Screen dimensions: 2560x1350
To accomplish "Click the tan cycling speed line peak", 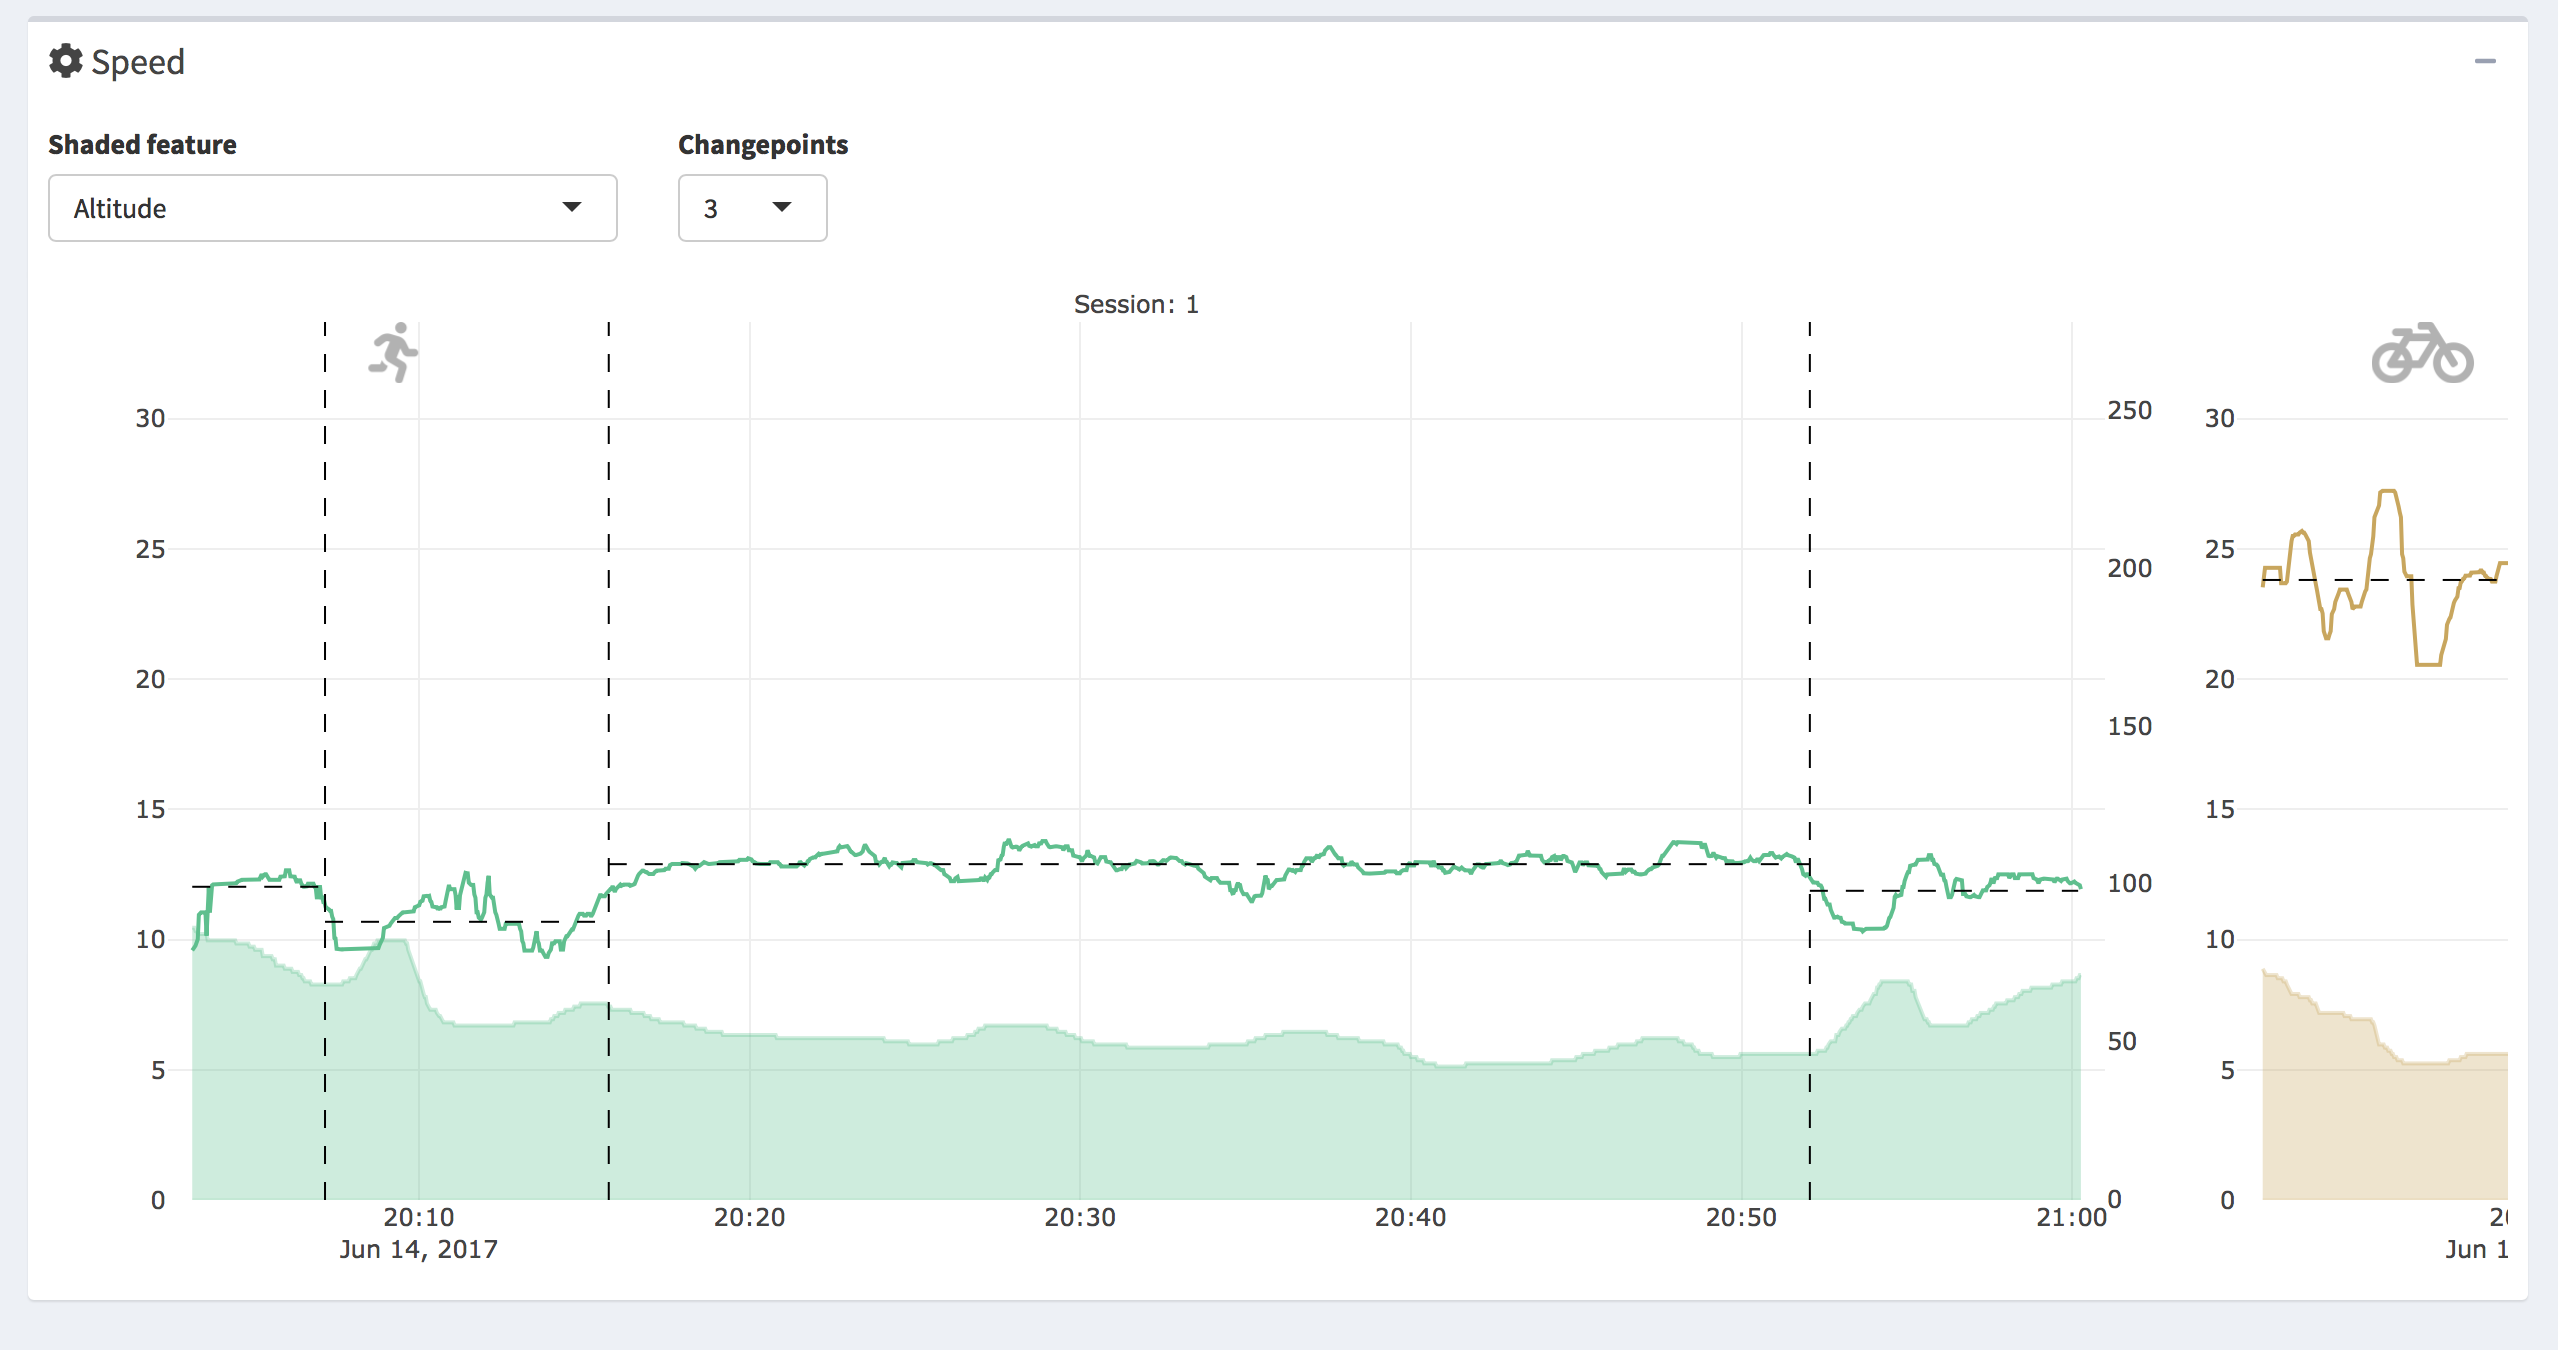I will click(x=2388, y=492).
